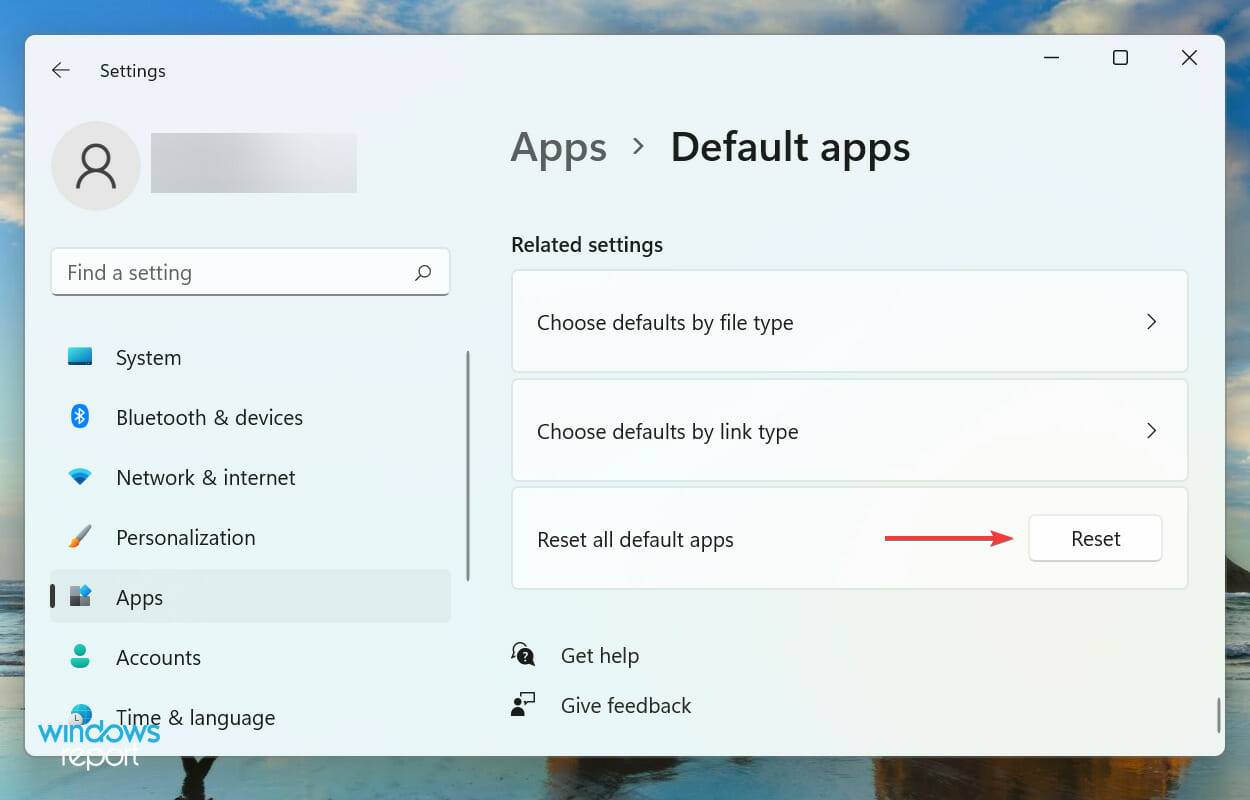The height and width of the screenshot is (800, 1250).
Task: Select the Time & language clock icon
Action: click(78, 717)
